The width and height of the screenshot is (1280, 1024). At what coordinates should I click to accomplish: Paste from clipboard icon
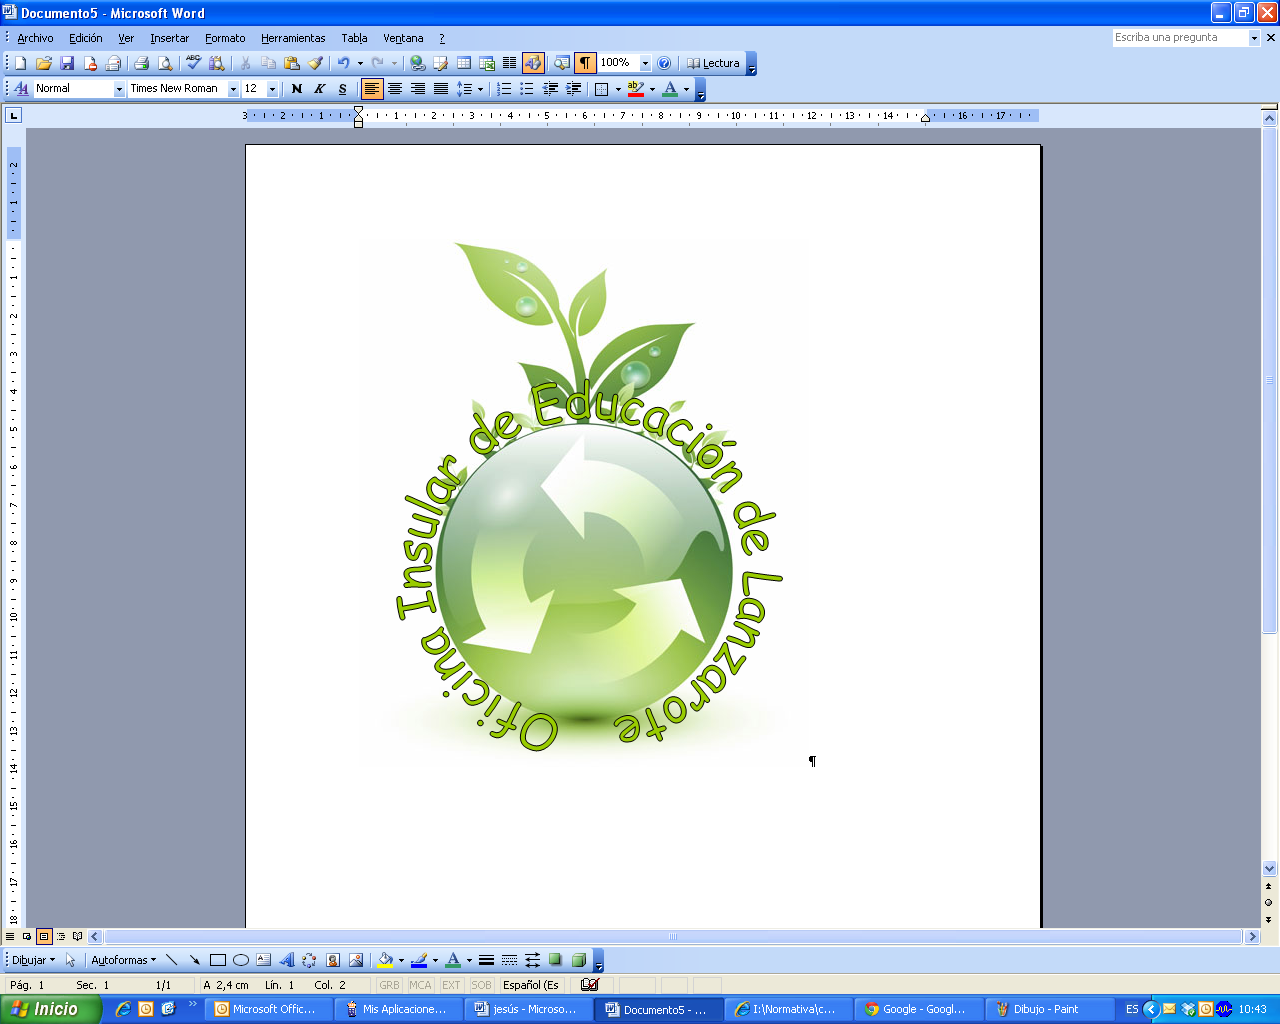(x=292, y=63)
